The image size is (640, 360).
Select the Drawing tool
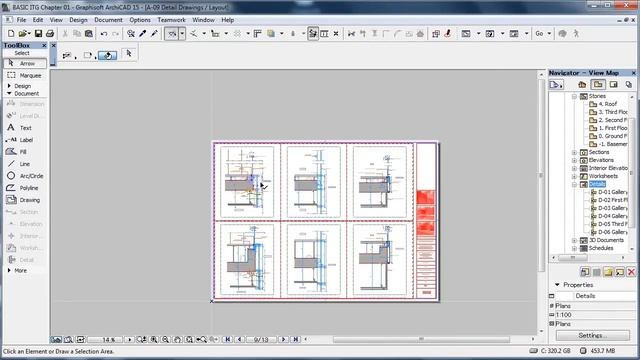[x=25, y=200]
